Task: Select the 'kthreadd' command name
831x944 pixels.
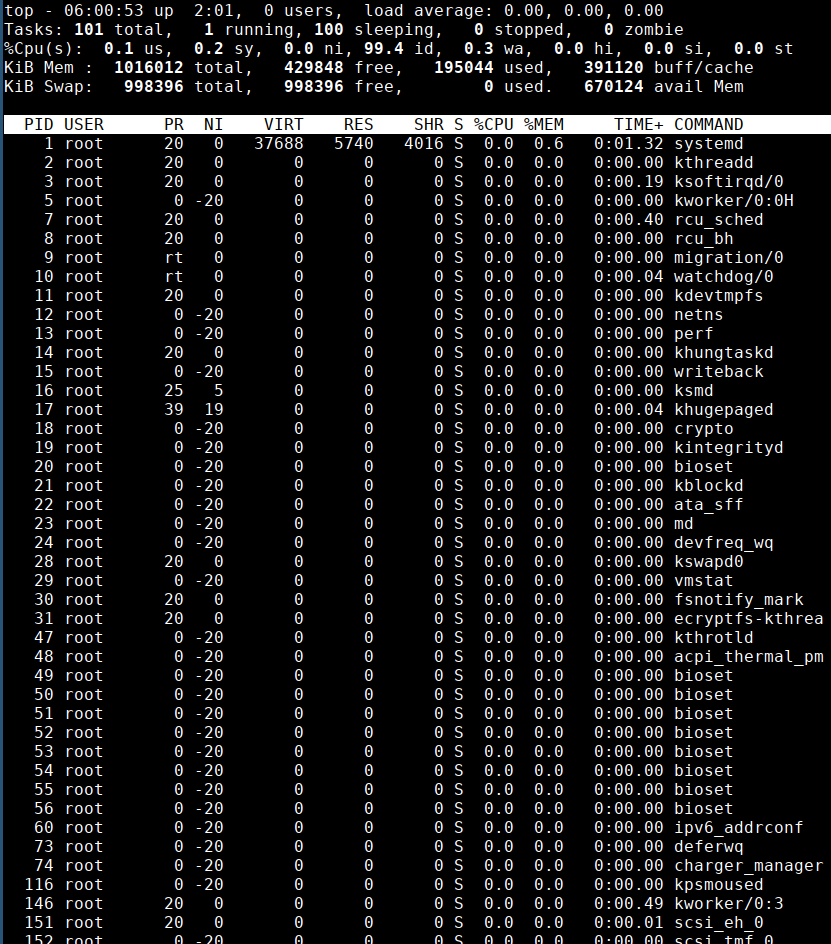Action: (x=714, y=163)
